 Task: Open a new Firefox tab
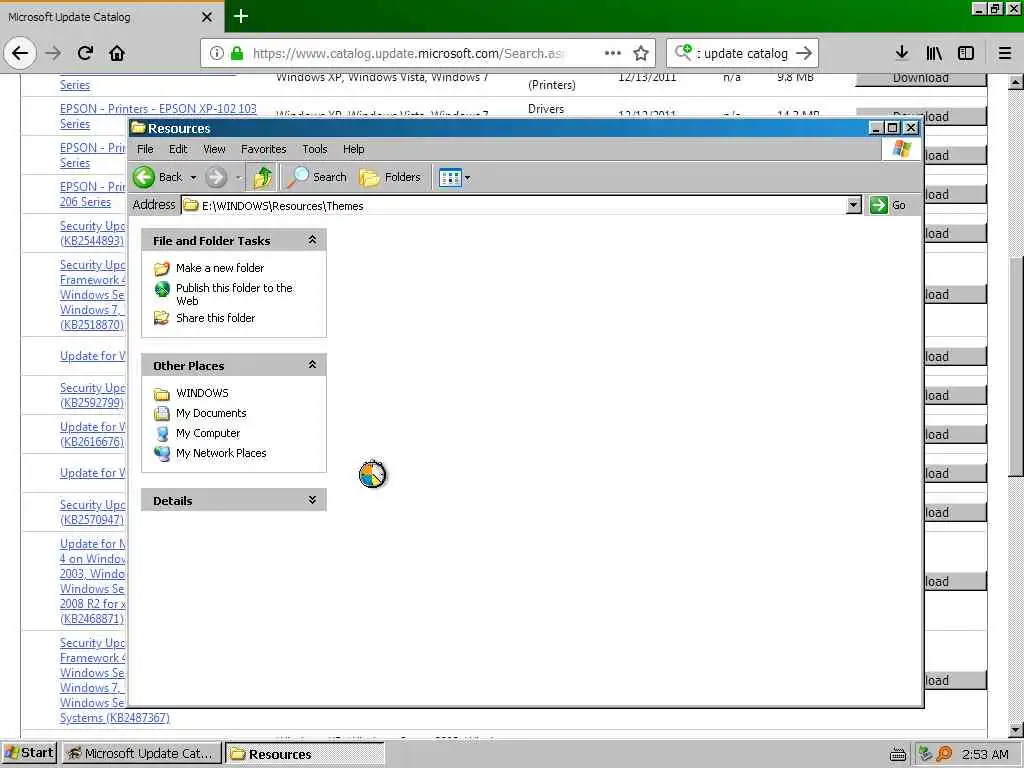coord(240,16)
